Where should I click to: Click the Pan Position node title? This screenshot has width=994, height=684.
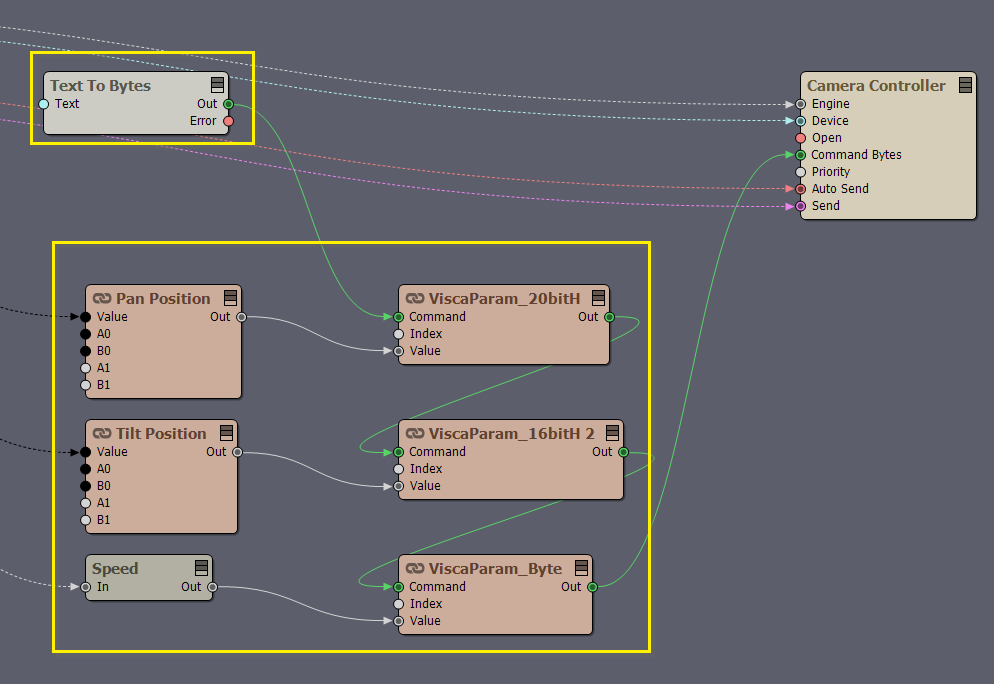coord(163,299)
